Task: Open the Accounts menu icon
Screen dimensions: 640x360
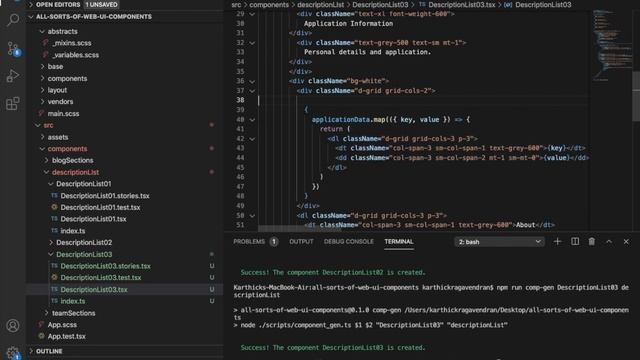Action: pos(13,326)
